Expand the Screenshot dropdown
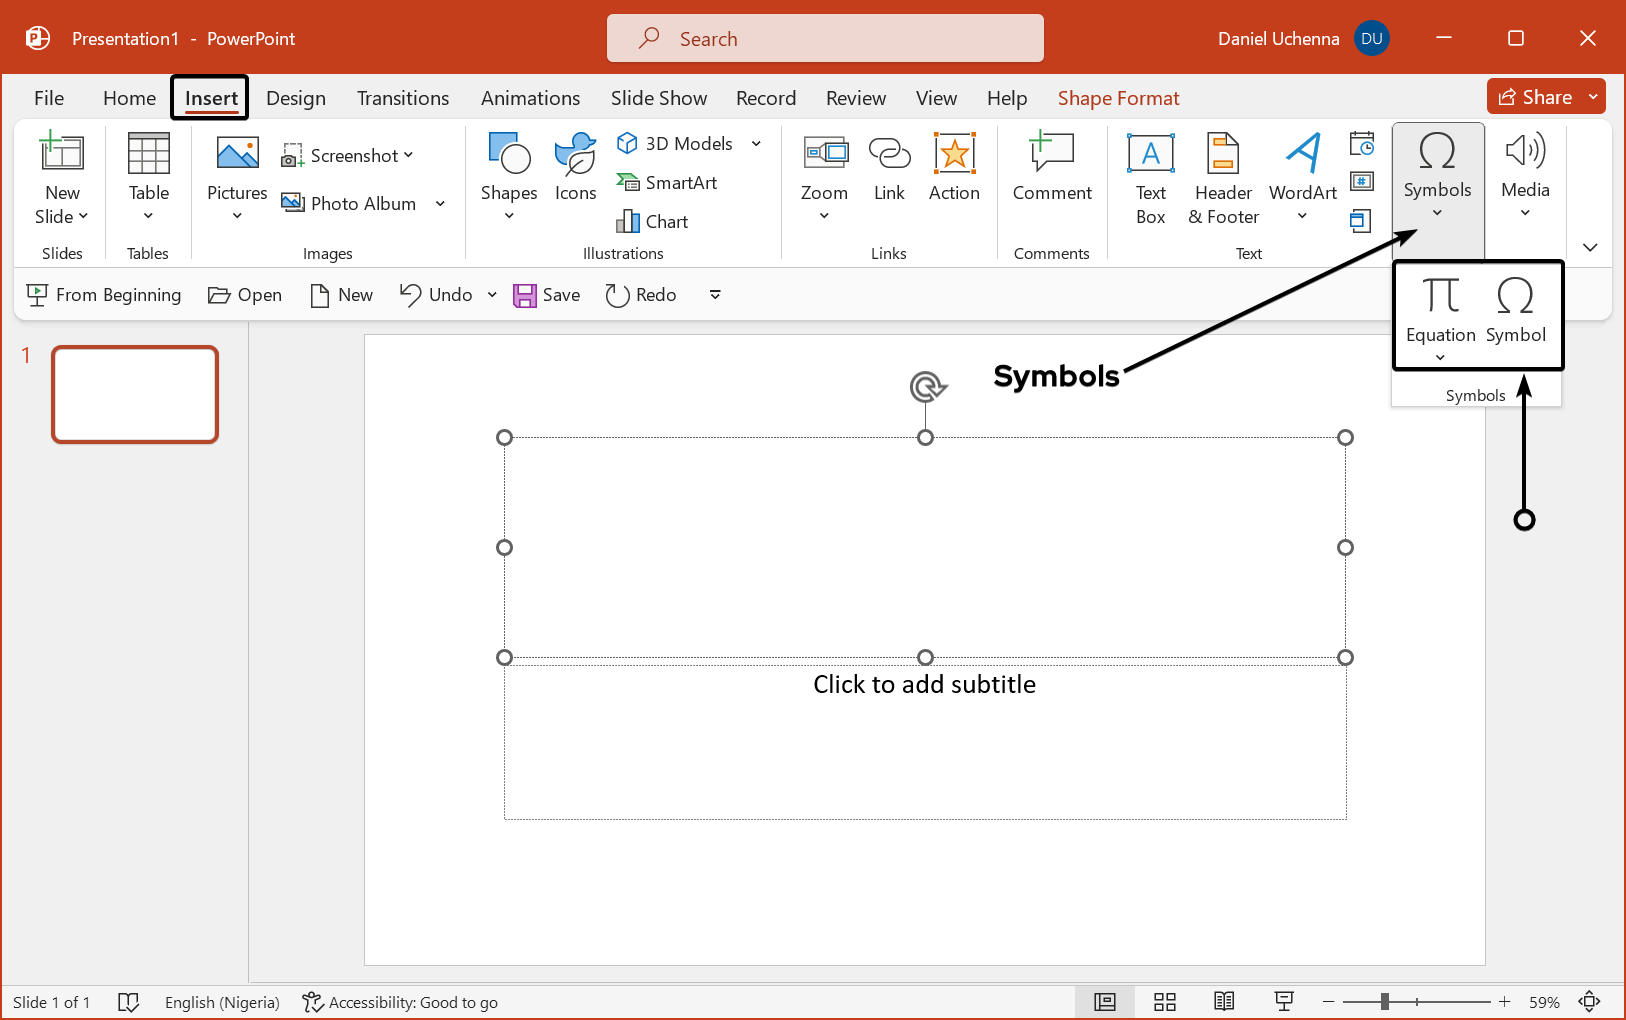Screen dimensions: 1626x1020 coord(408,156)
